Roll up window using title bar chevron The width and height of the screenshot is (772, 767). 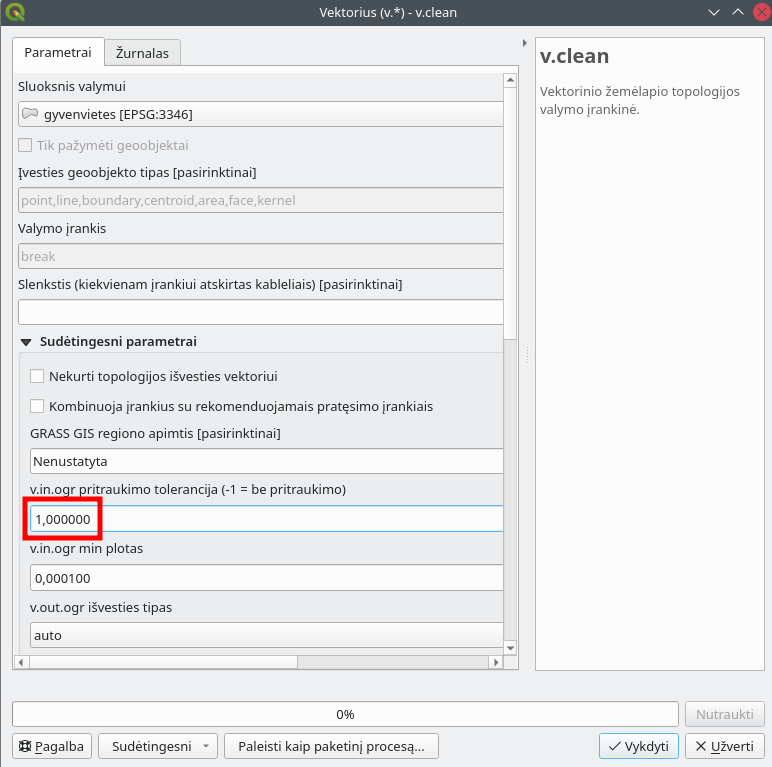coord(737,12)
